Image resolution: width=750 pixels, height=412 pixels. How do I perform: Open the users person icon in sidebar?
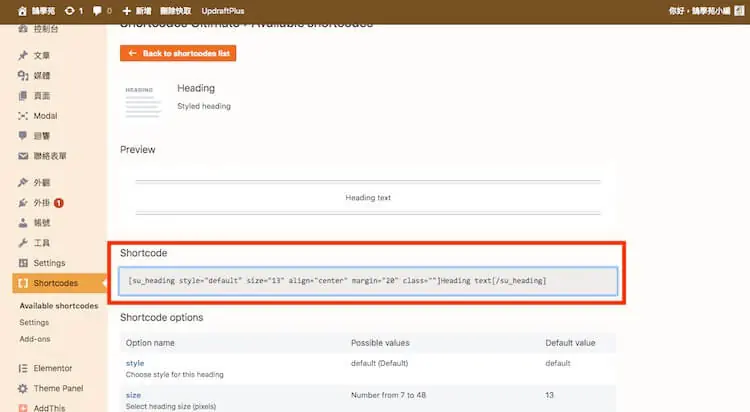pos(22,223)
